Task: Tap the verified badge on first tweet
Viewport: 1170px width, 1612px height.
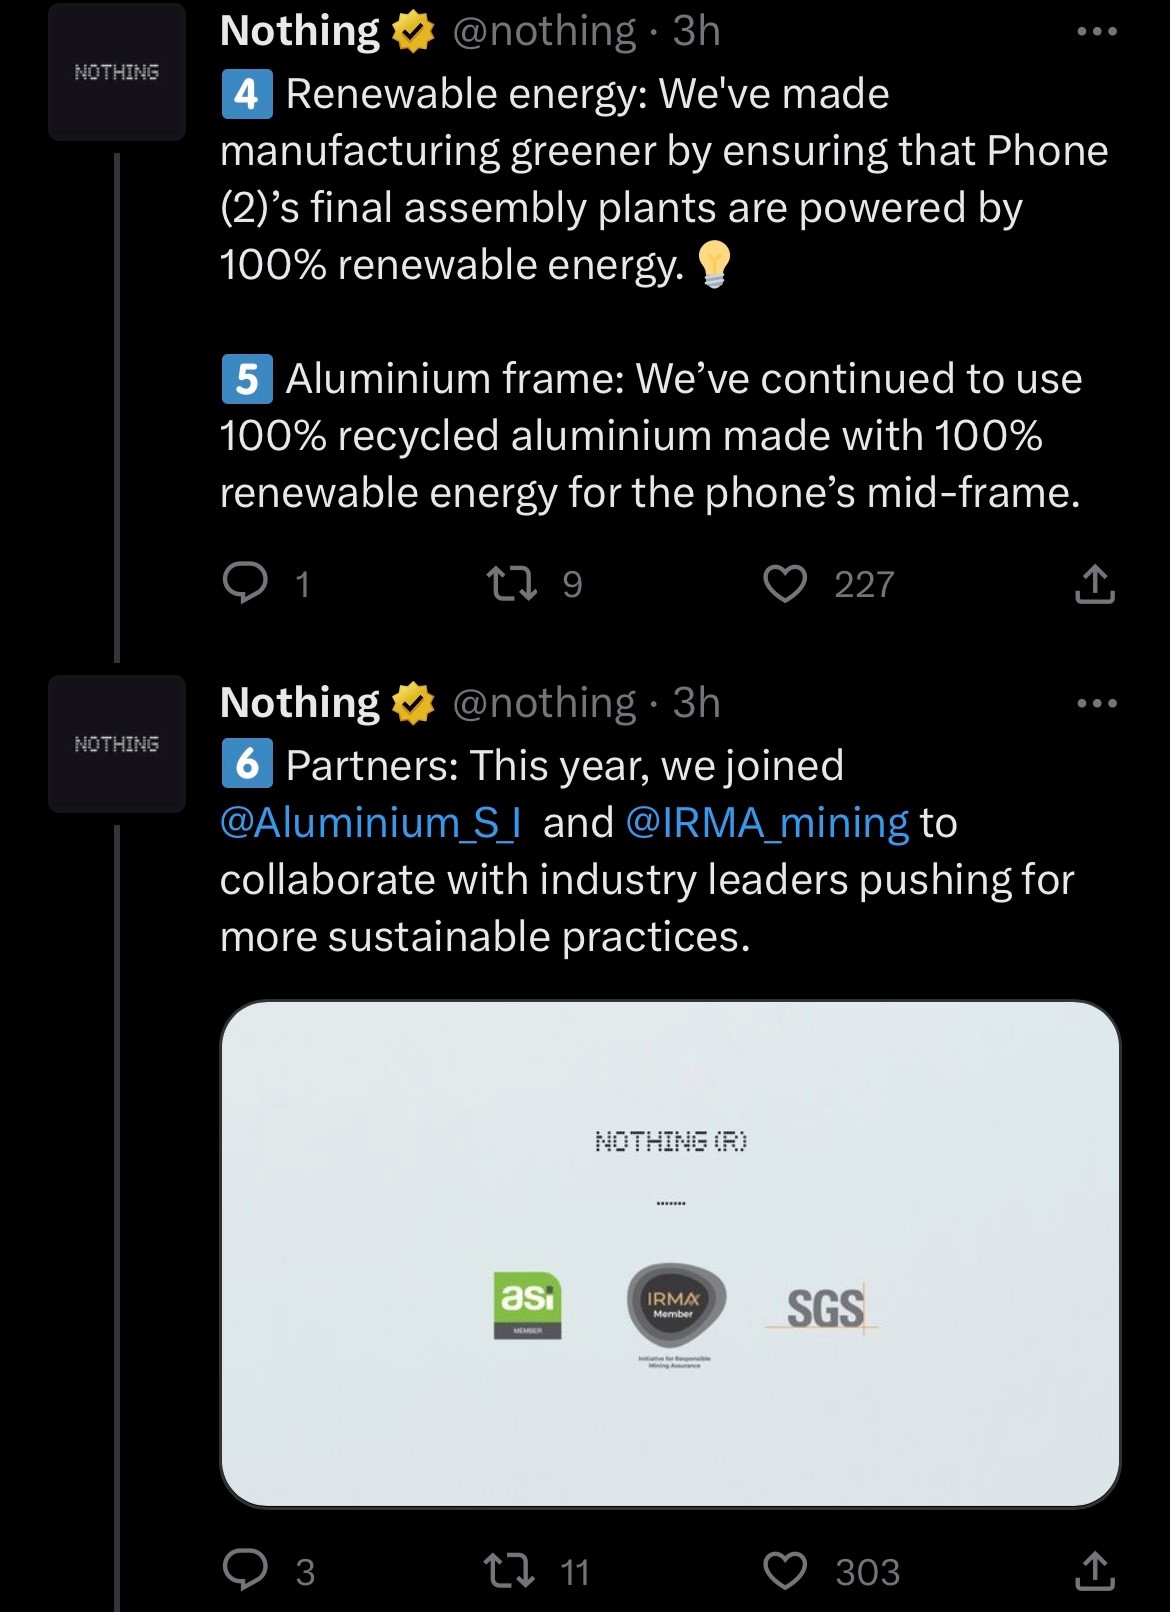Action: (412, 33)
